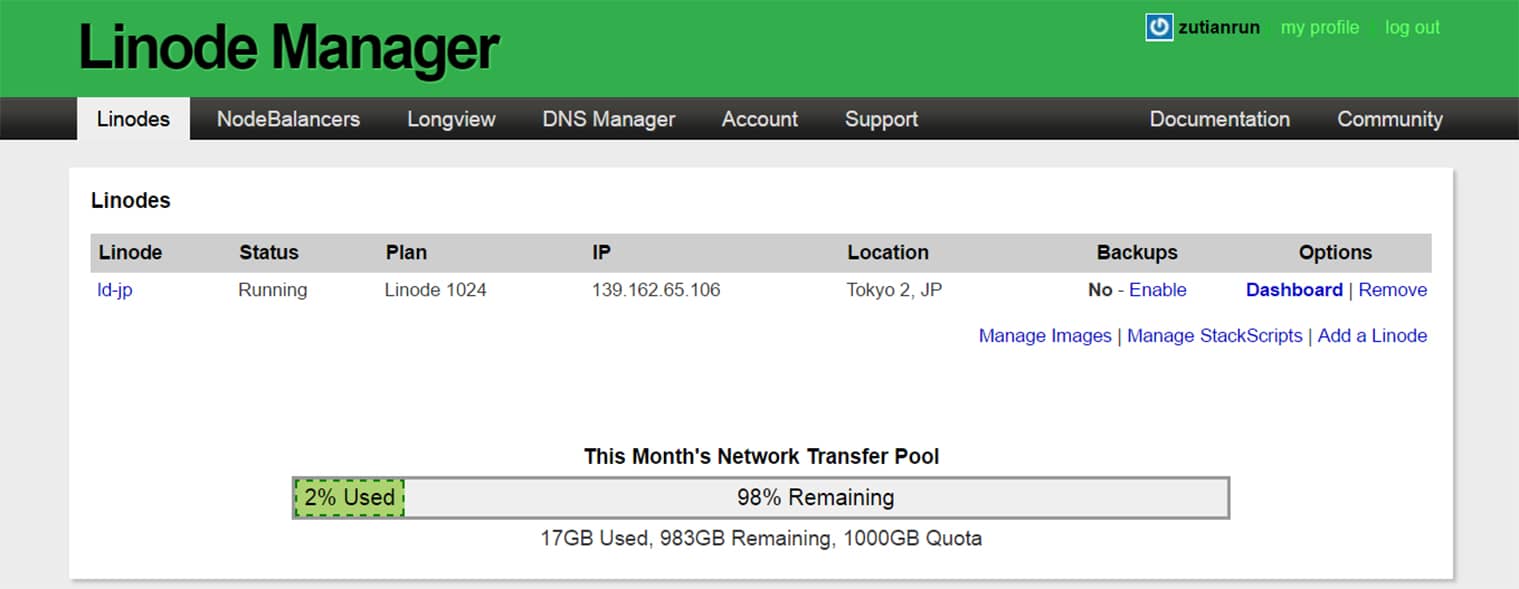Switch to the NodeBalancers tab
The width and height of the screenshot is (1519, 589).
288,119
